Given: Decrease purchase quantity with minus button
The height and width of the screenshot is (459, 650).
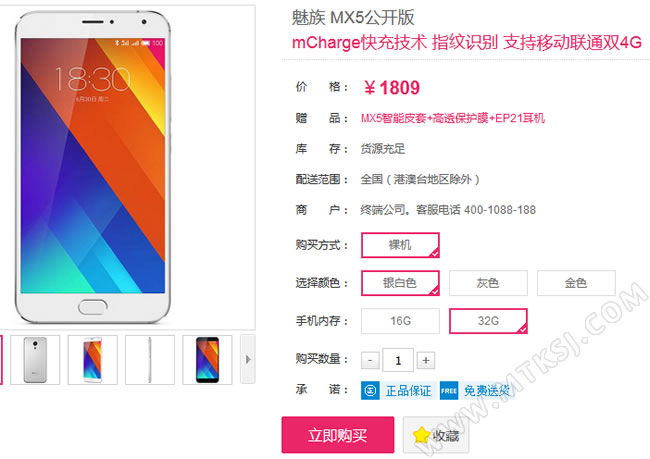Looking at the screenshot, I should [370, 360].
